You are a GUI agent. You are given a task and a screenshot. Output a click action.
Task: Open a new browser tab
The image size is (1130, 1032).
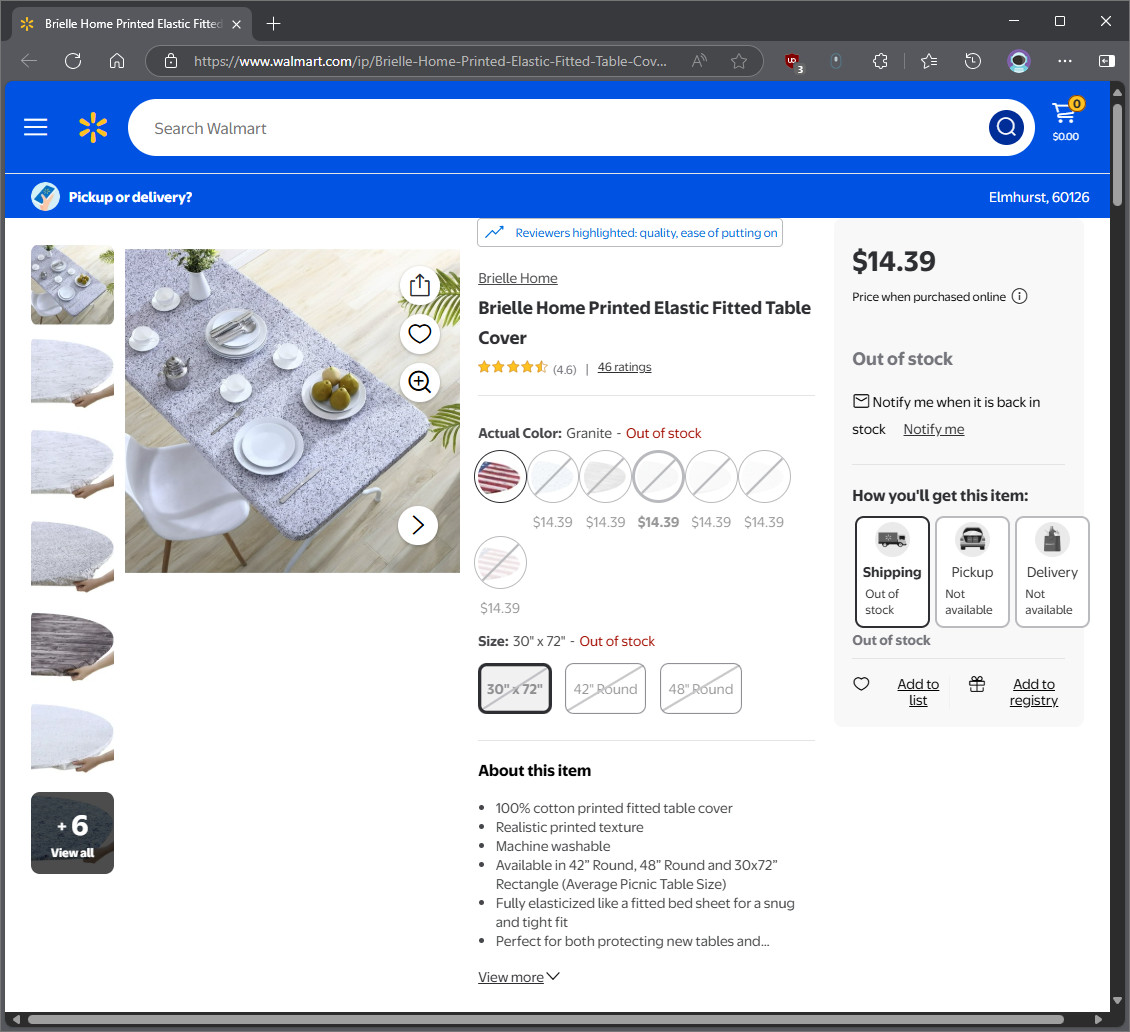pos(273,24)
